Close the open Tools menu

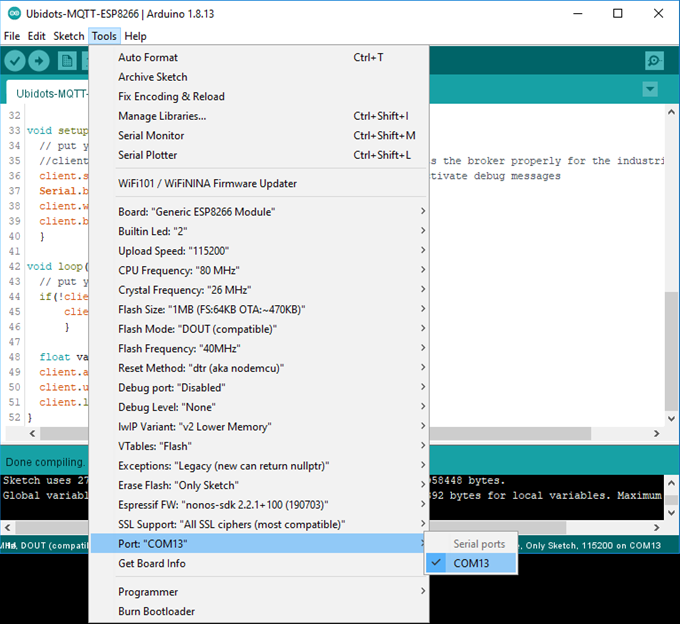(104, 36)
